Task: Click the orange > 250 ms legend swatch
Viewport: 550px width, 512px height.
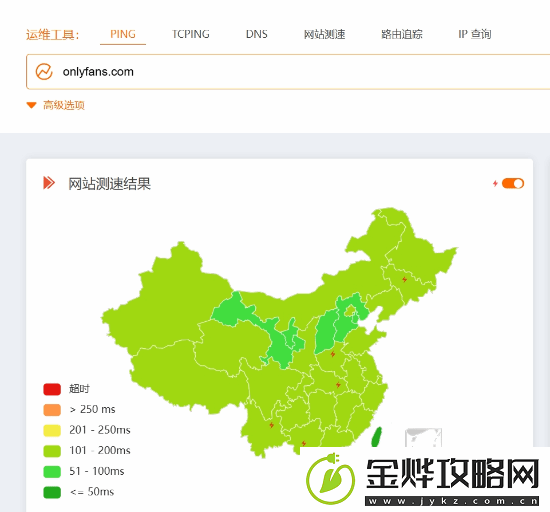Action: click(52, 410)
